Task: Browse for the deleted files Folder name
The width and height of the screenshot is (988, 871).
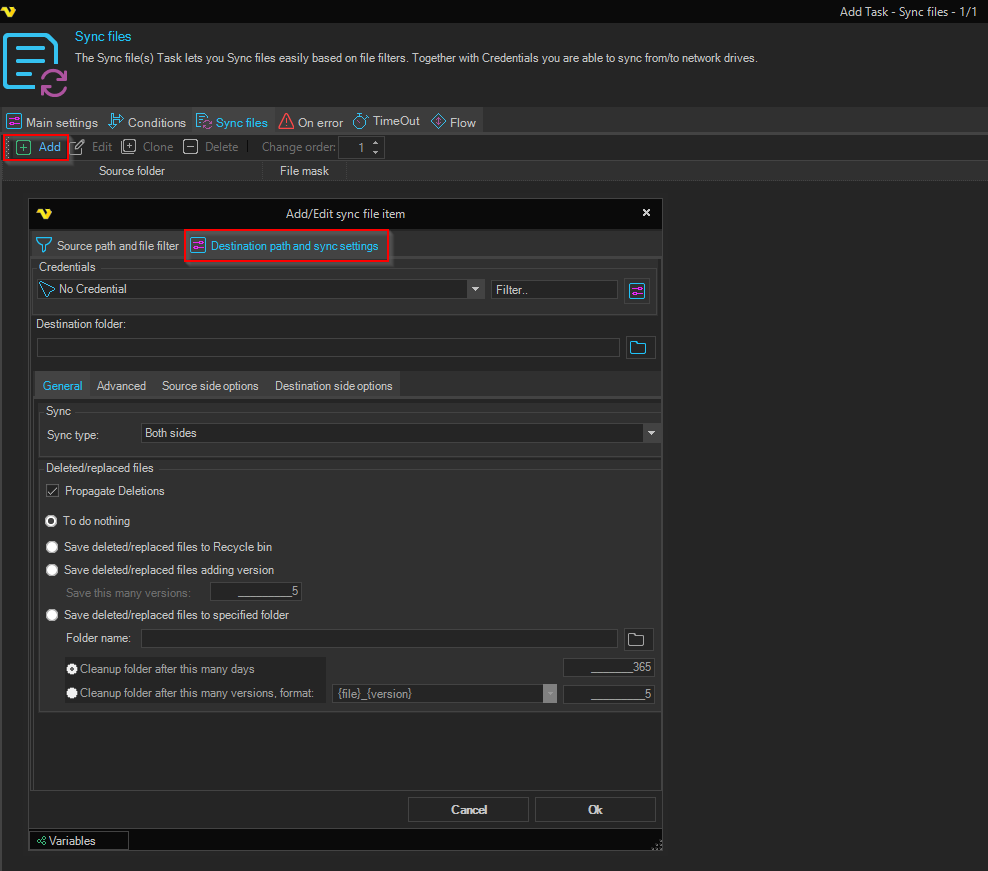Action: (x=638, y=639)
